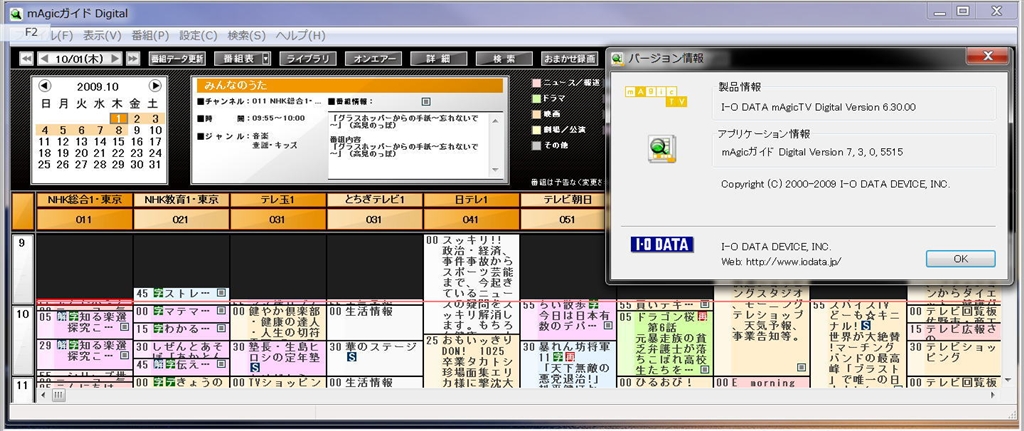This screenshot has height=431, width=1024.
Task: Jump back with the double-left arrow button
Action: (27, 59)
